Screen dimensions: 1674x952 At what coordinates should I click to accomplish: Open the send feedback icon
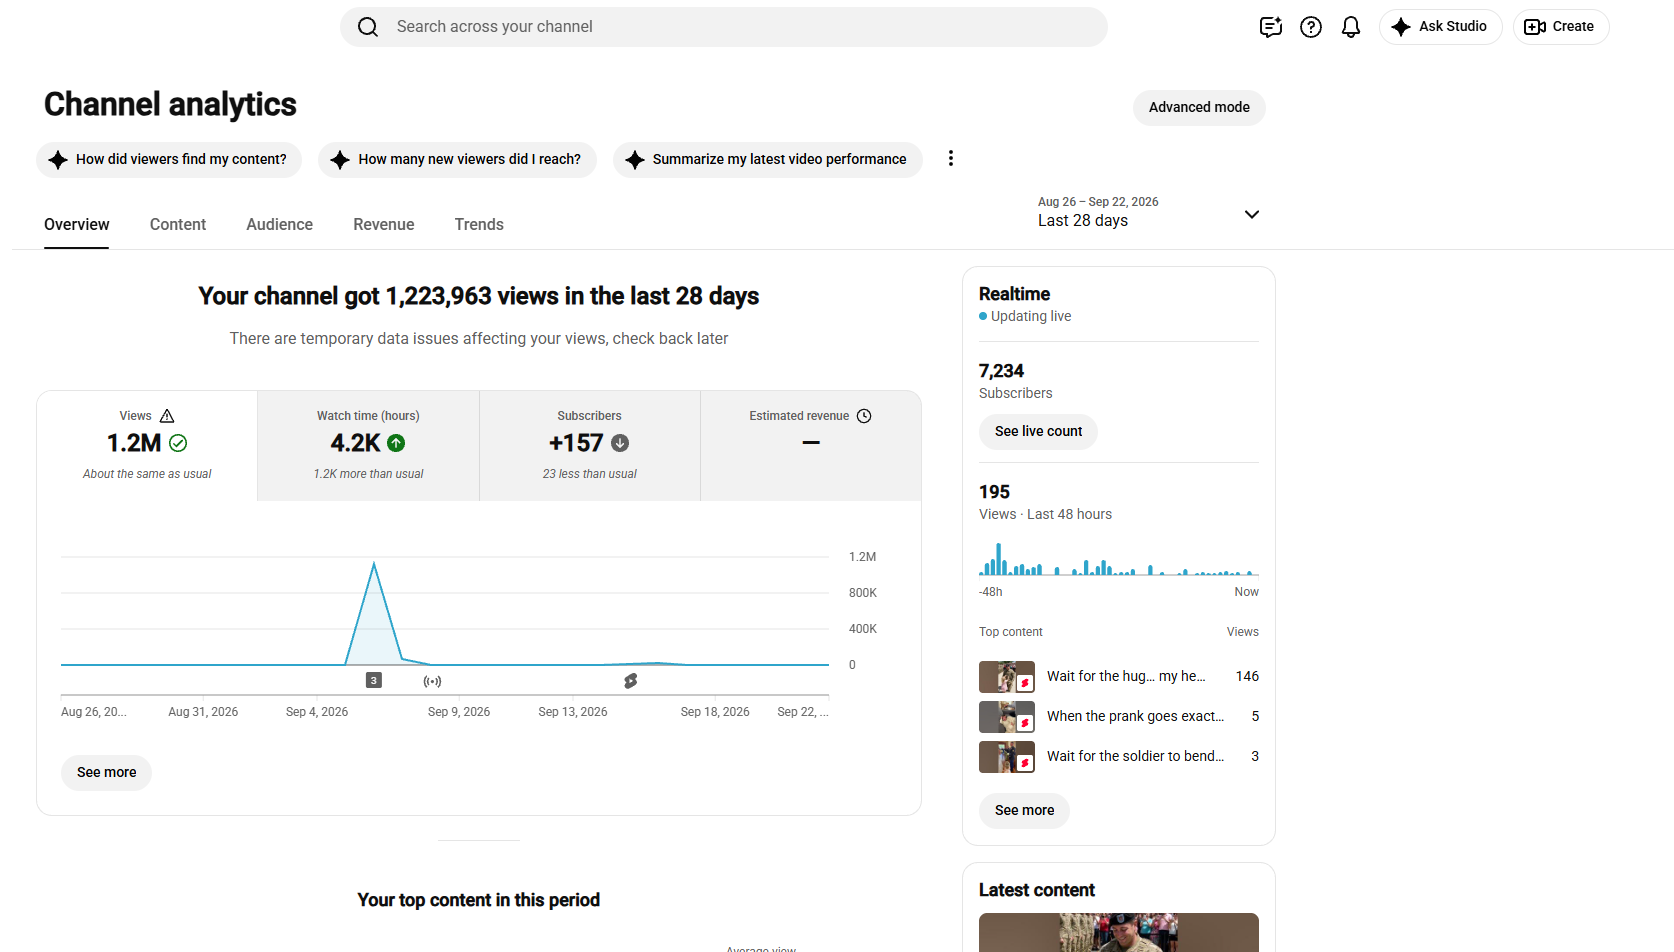click(x=1271, y=27)
